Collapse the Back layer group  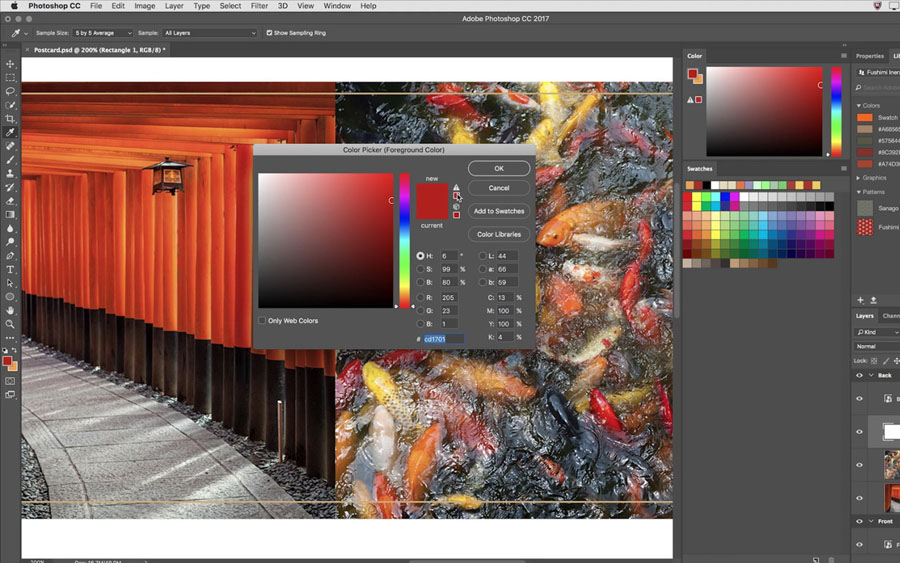[x=871, y=375]
